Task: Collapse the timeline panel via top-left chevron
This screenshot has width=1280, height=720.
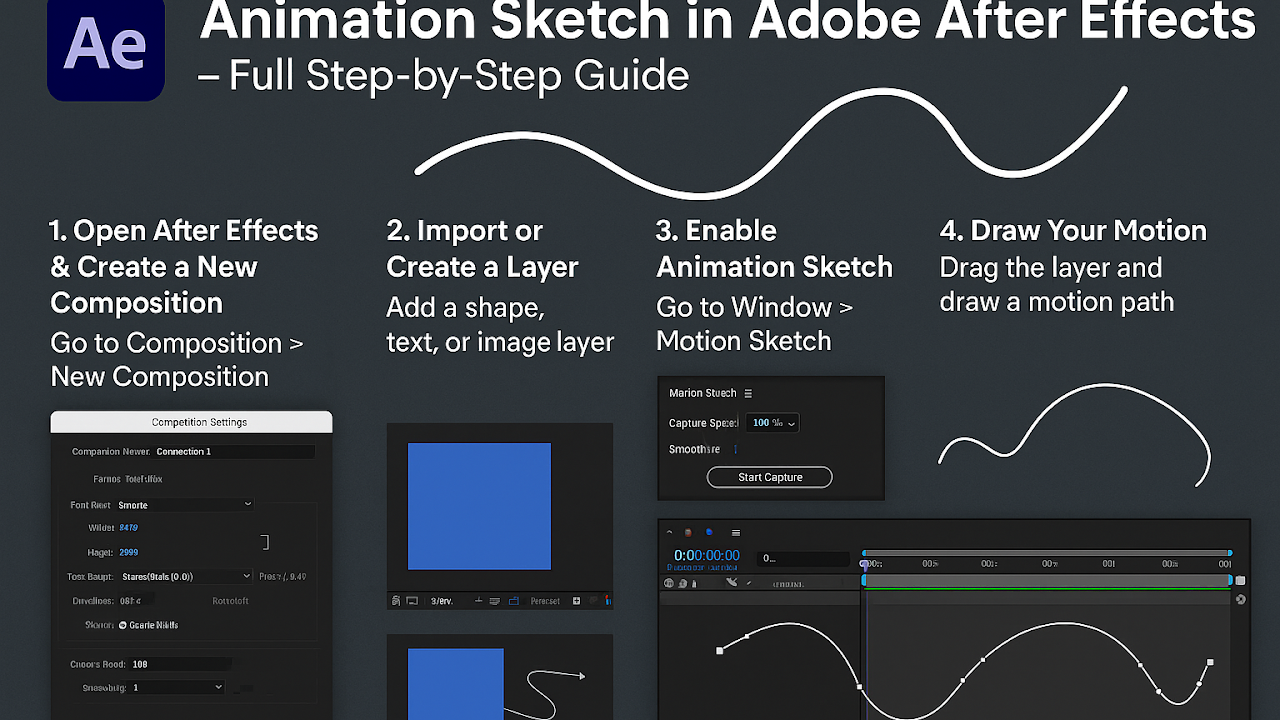Action: click(x=669, y=533)
